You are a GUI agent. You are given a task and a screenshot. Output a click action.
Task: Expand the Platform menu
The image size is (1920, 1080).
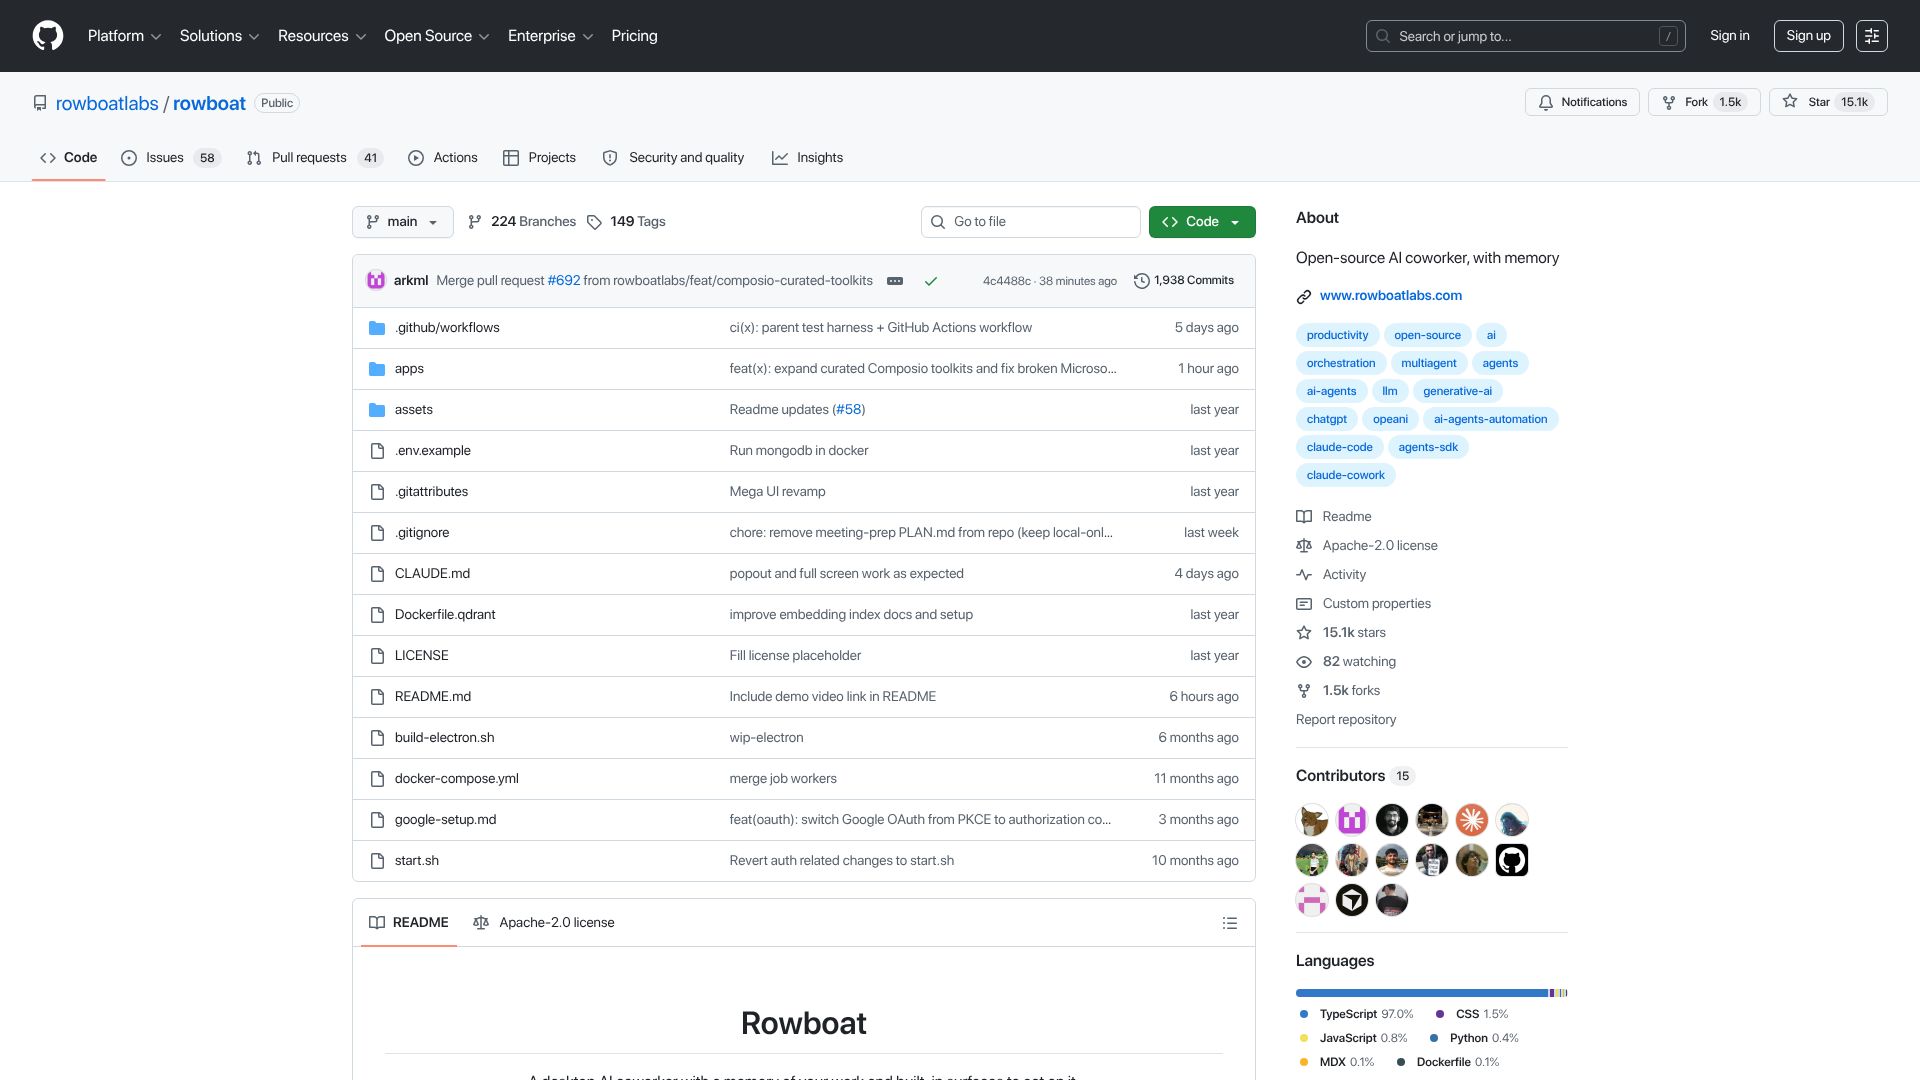124,36
